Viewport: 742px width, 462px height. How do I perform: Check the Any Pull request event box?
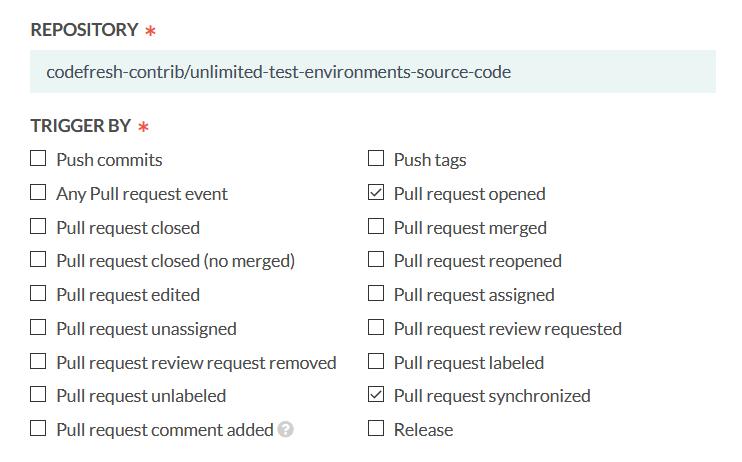click(x=38, y=193)
